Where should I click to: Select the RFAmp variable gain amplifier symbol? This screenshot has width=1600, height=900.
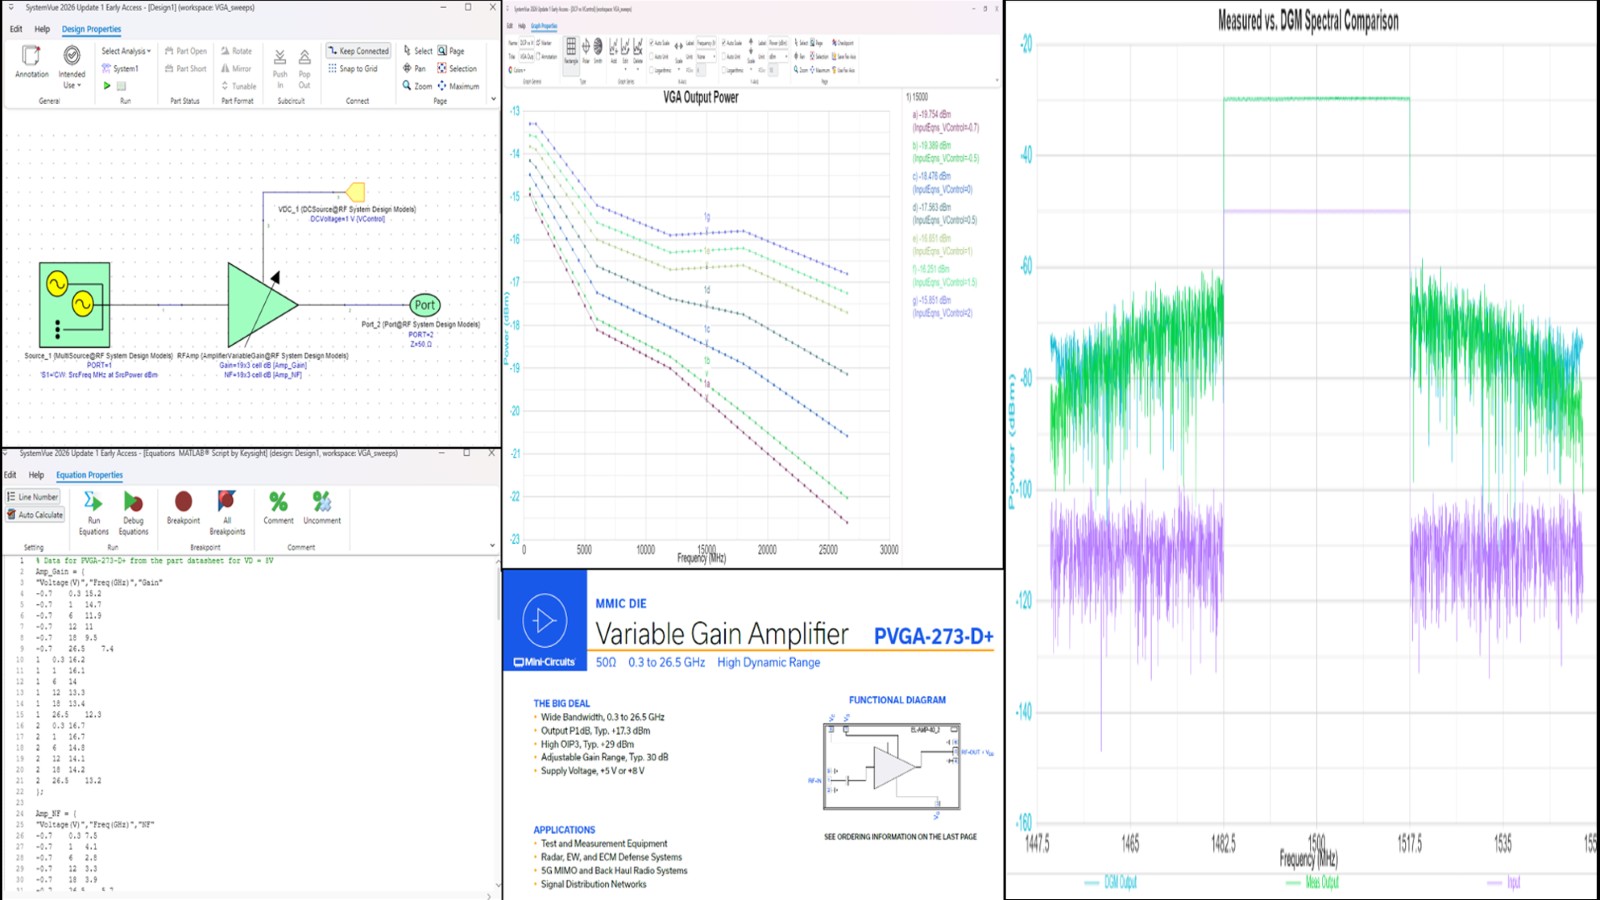coord(262,305)
